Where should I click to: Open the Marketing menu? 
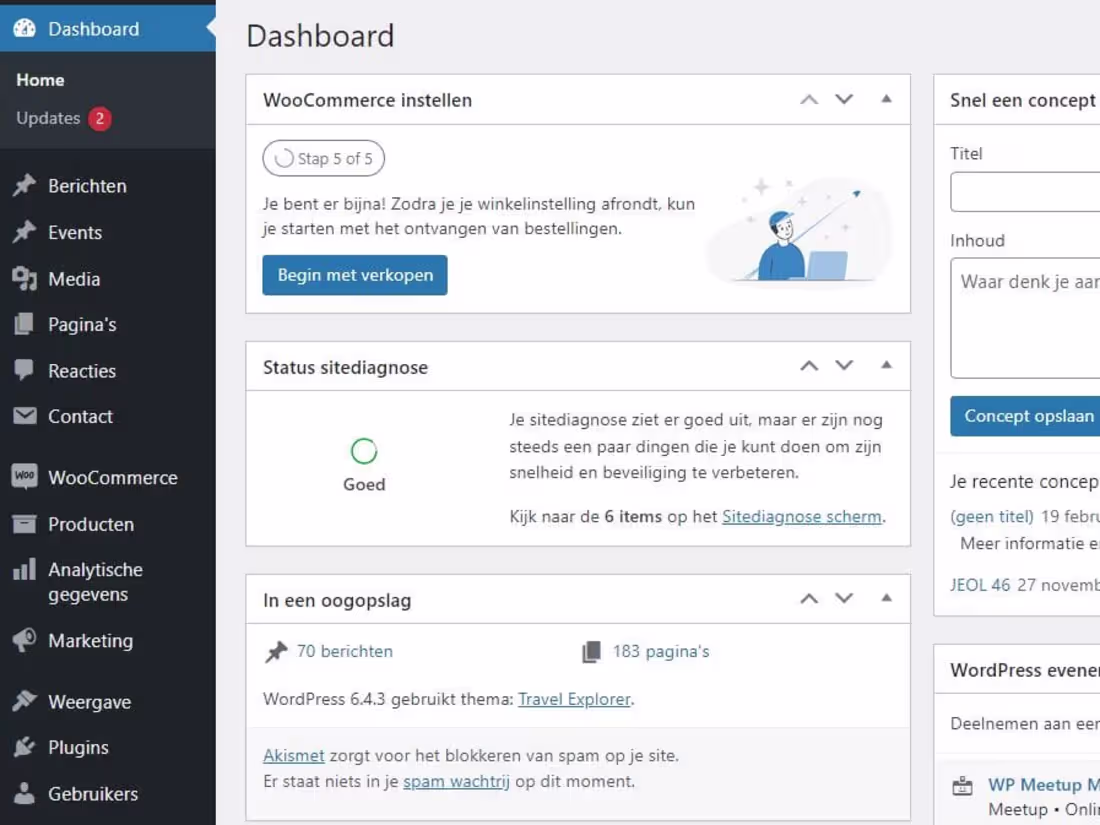point(107,640)
